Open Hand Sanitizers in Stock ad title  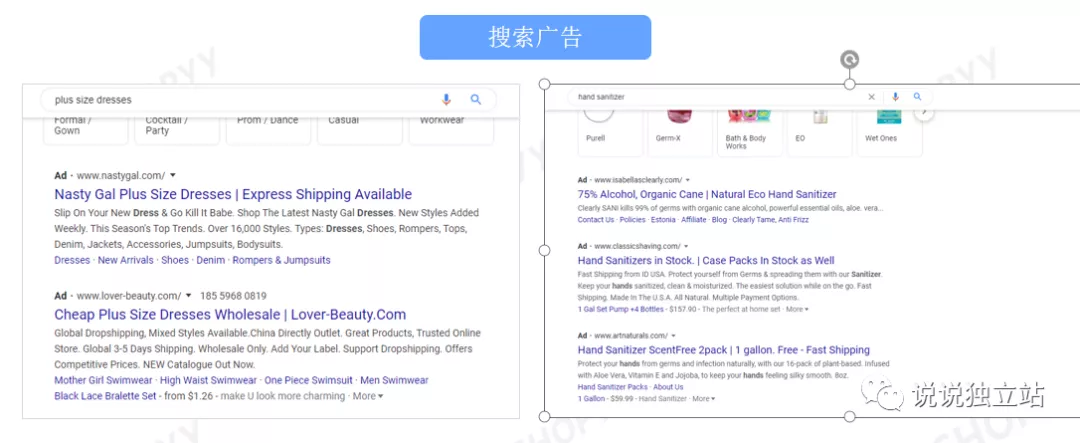click(x=706, y=260)
